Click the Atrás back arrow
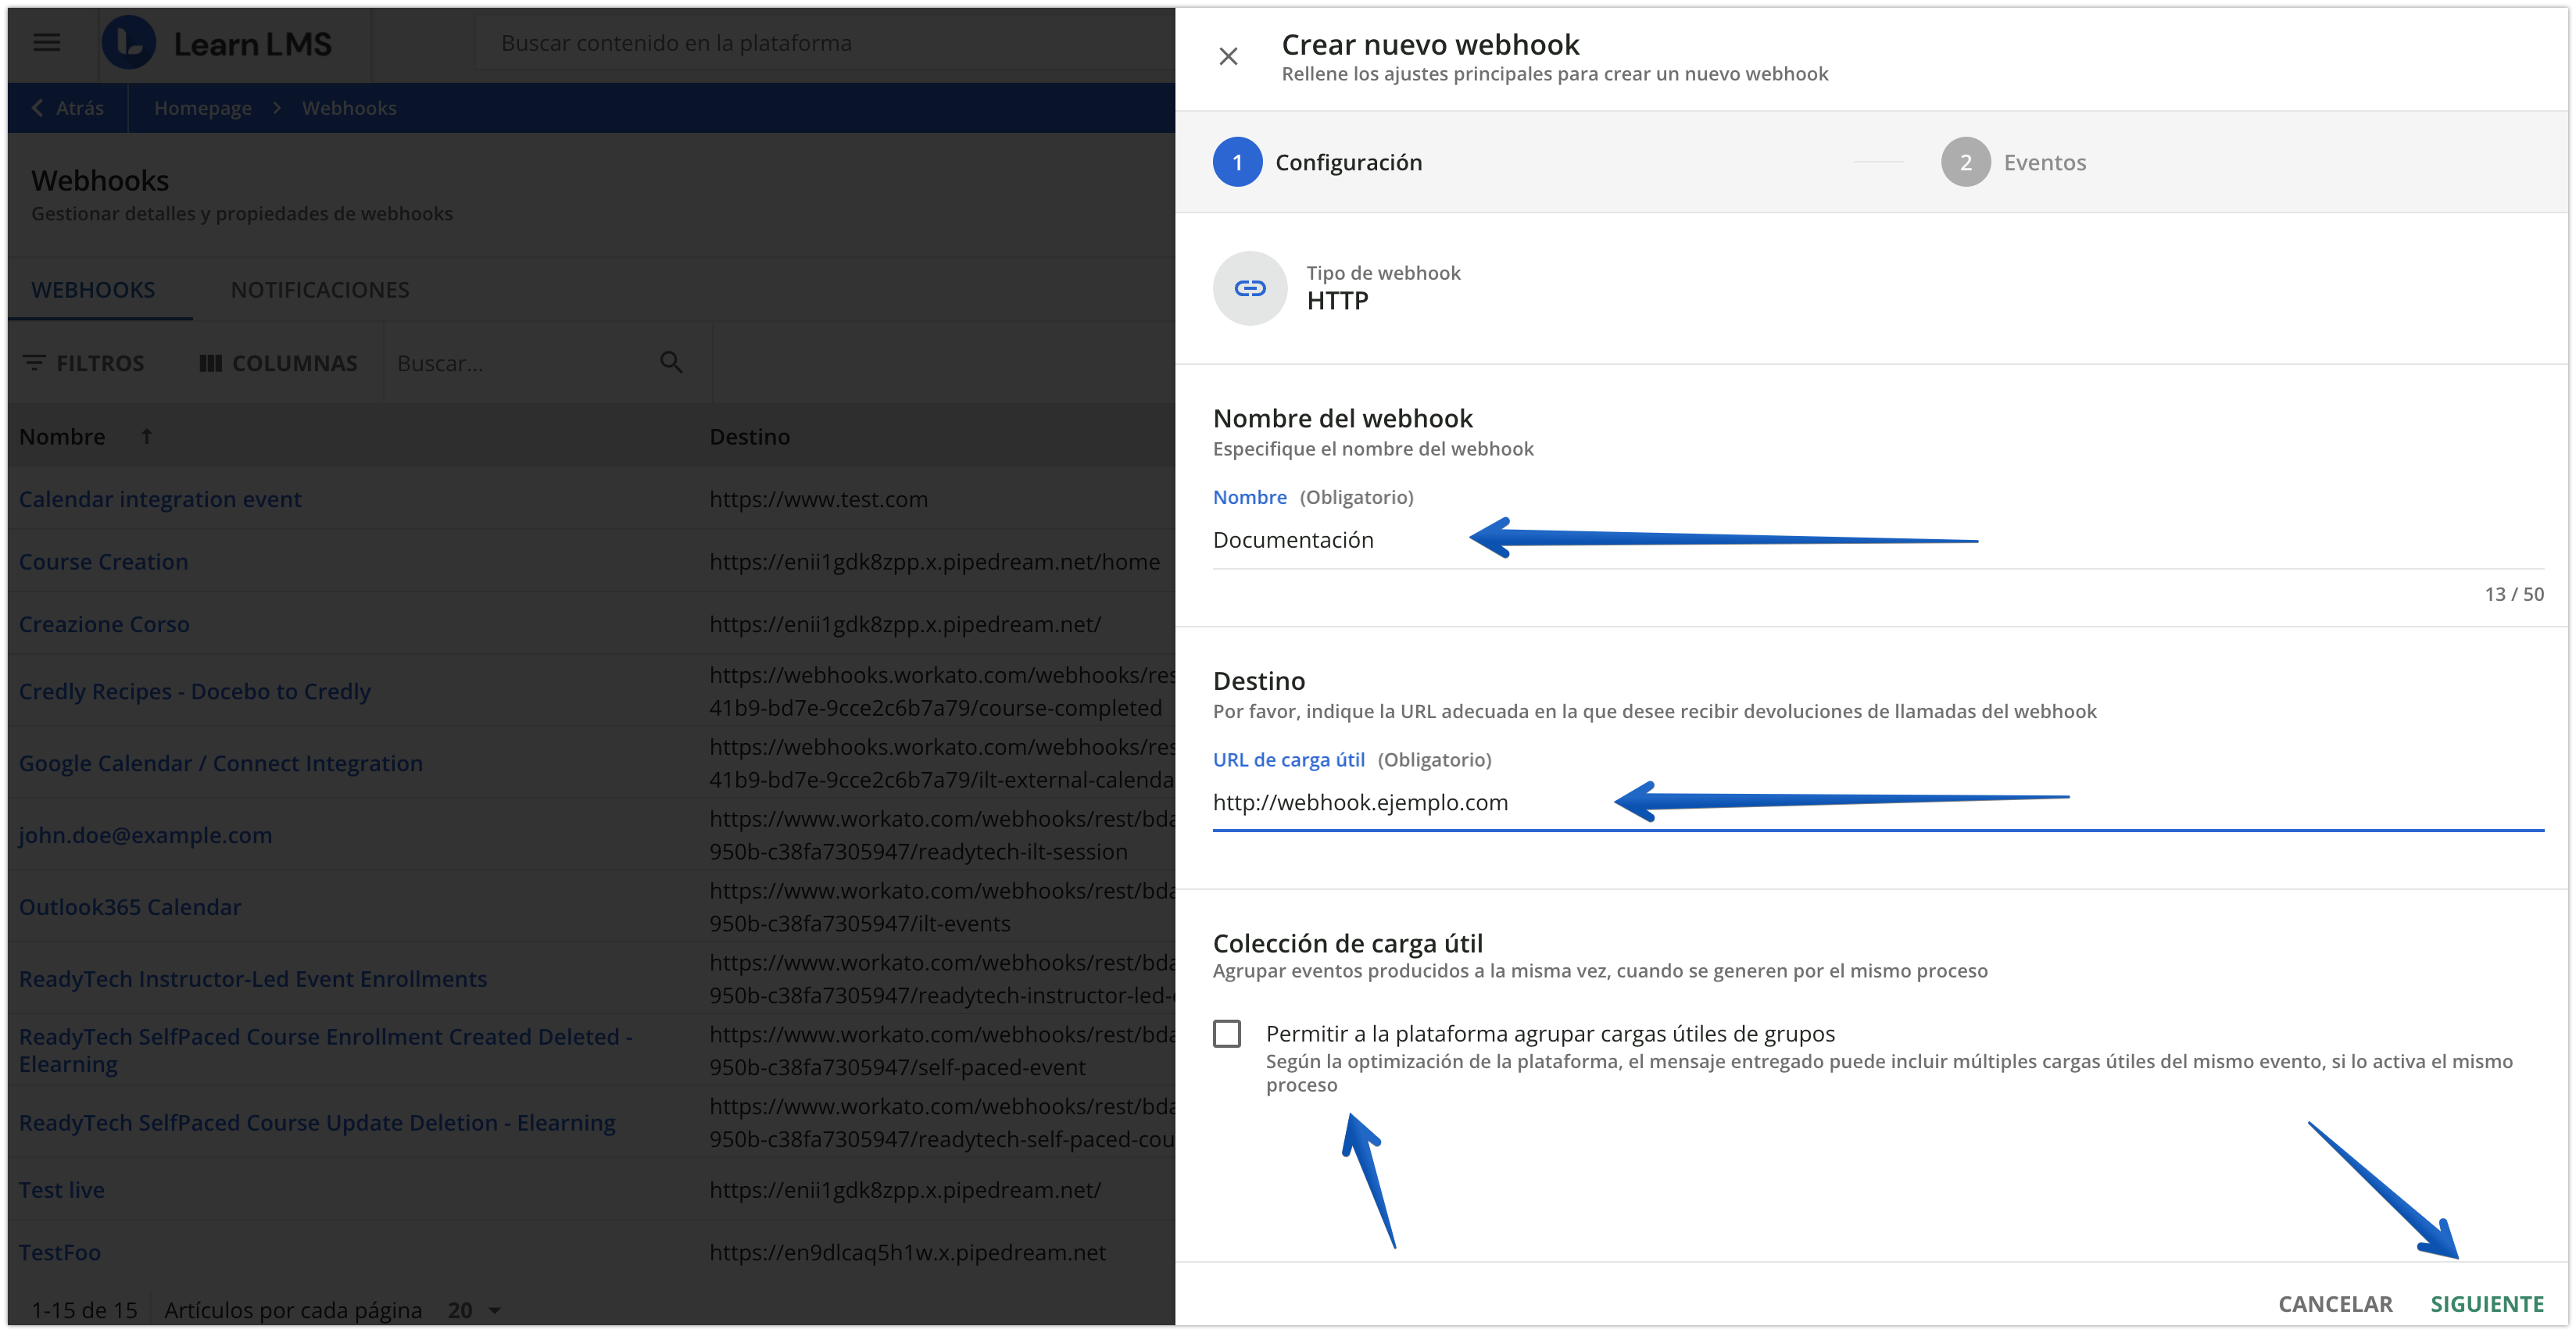Viewport: 2576px width, 1333px height. (x=37, y=107)
